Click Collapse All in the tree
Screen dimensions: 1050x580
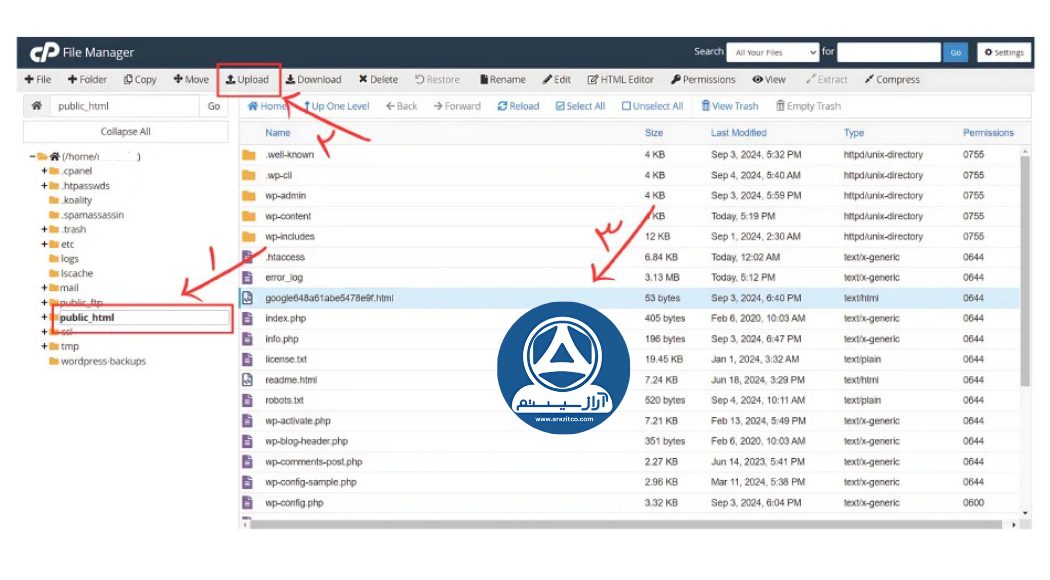pyautogui.click(x=125, y=132)
